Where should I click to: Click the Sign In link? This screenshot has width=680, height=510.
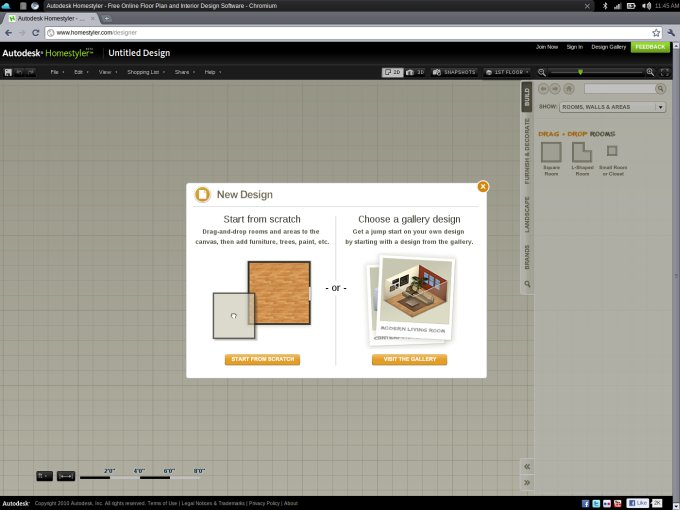(x=575, y=47)
